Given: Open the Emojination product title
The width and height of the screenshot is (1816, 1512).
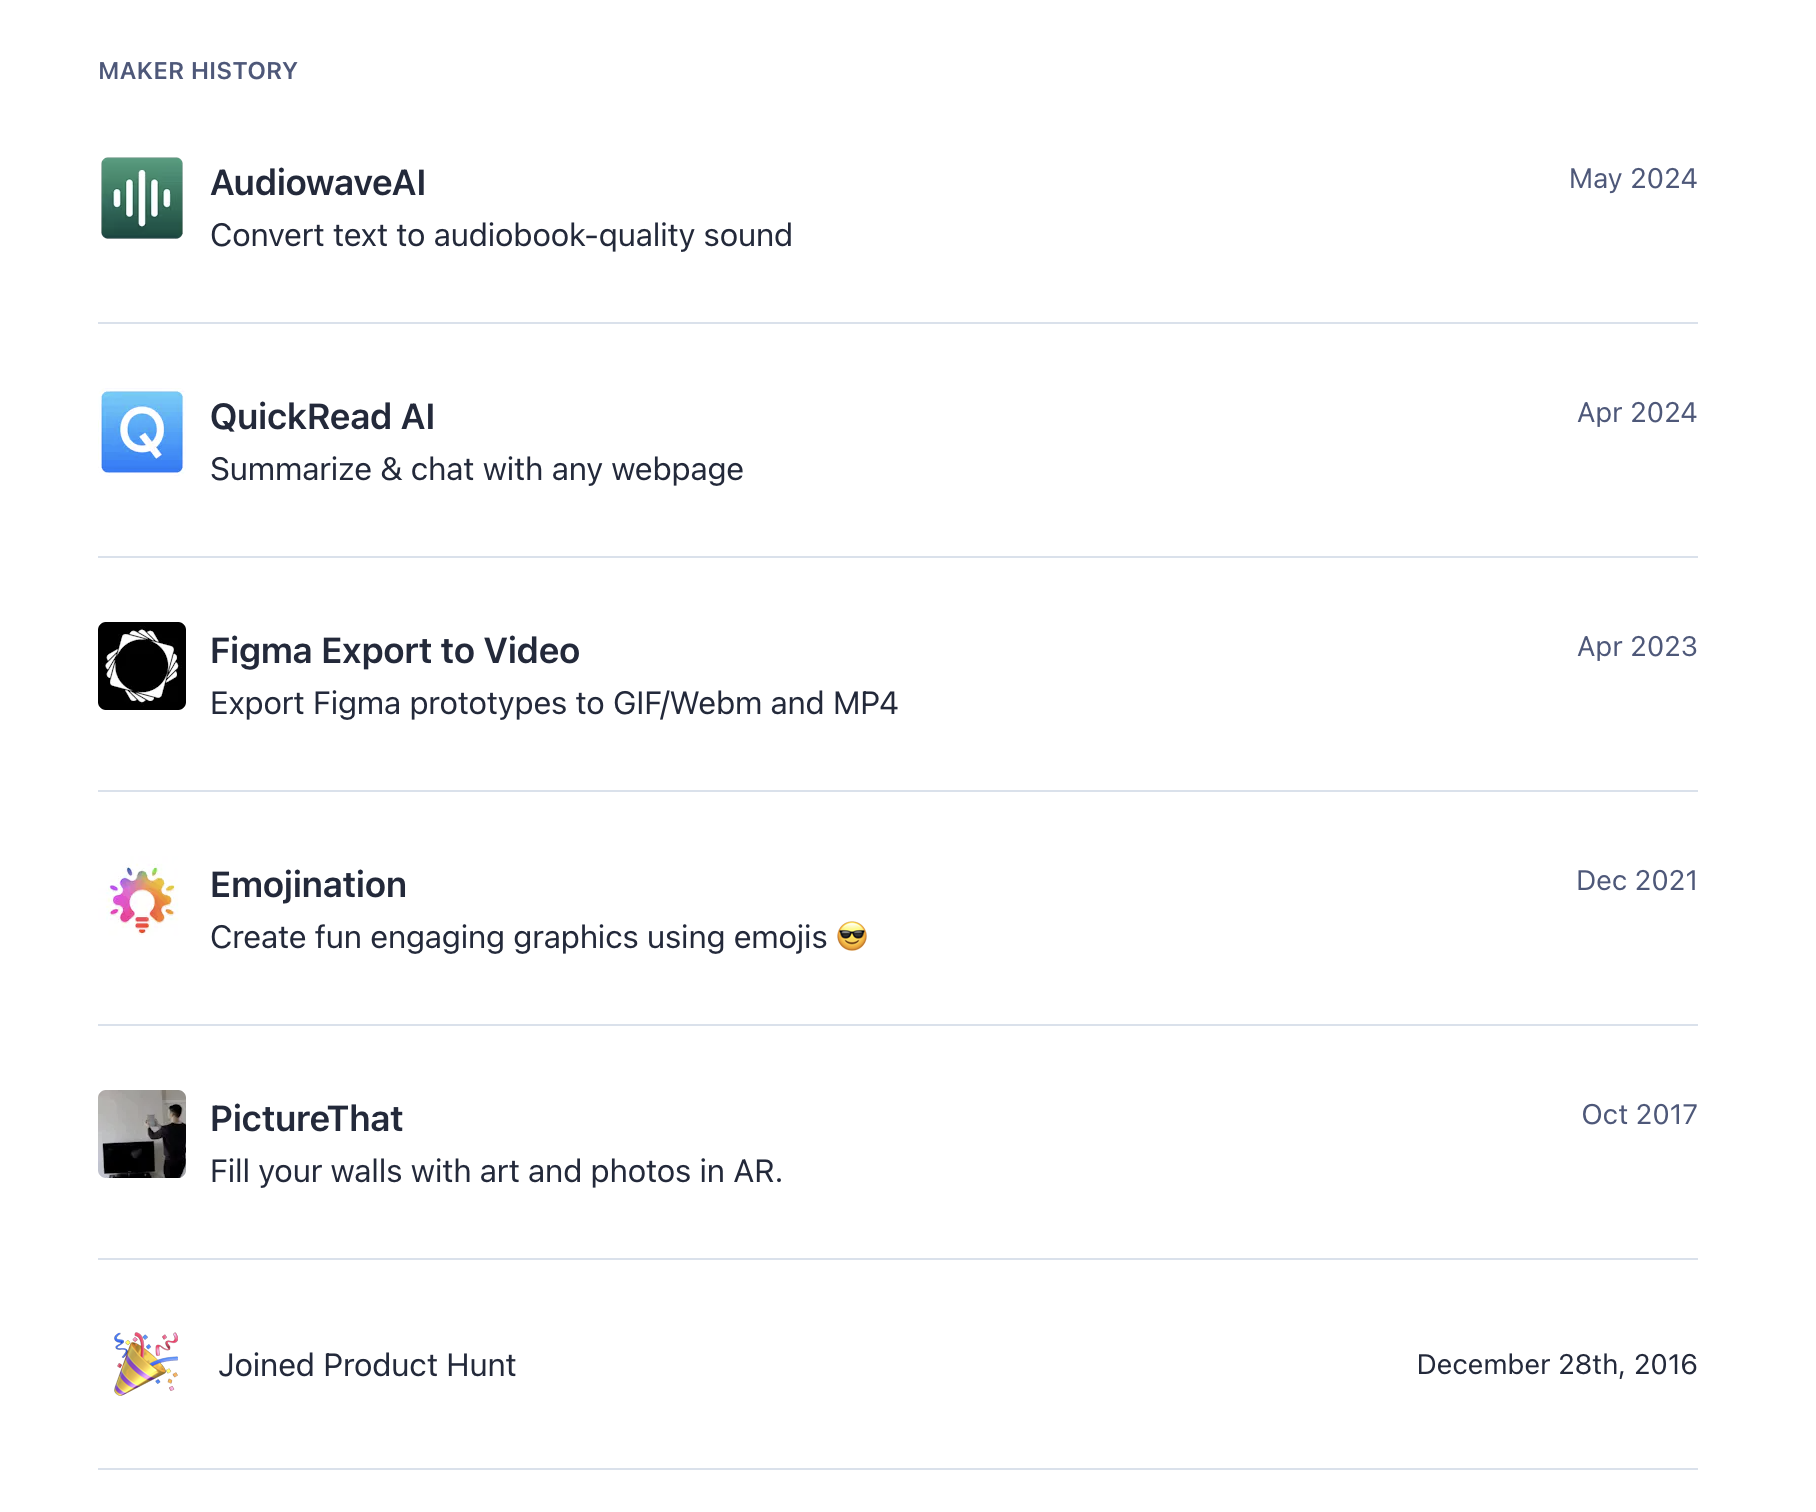Looking at the screenshot, I should click(308, 885).
